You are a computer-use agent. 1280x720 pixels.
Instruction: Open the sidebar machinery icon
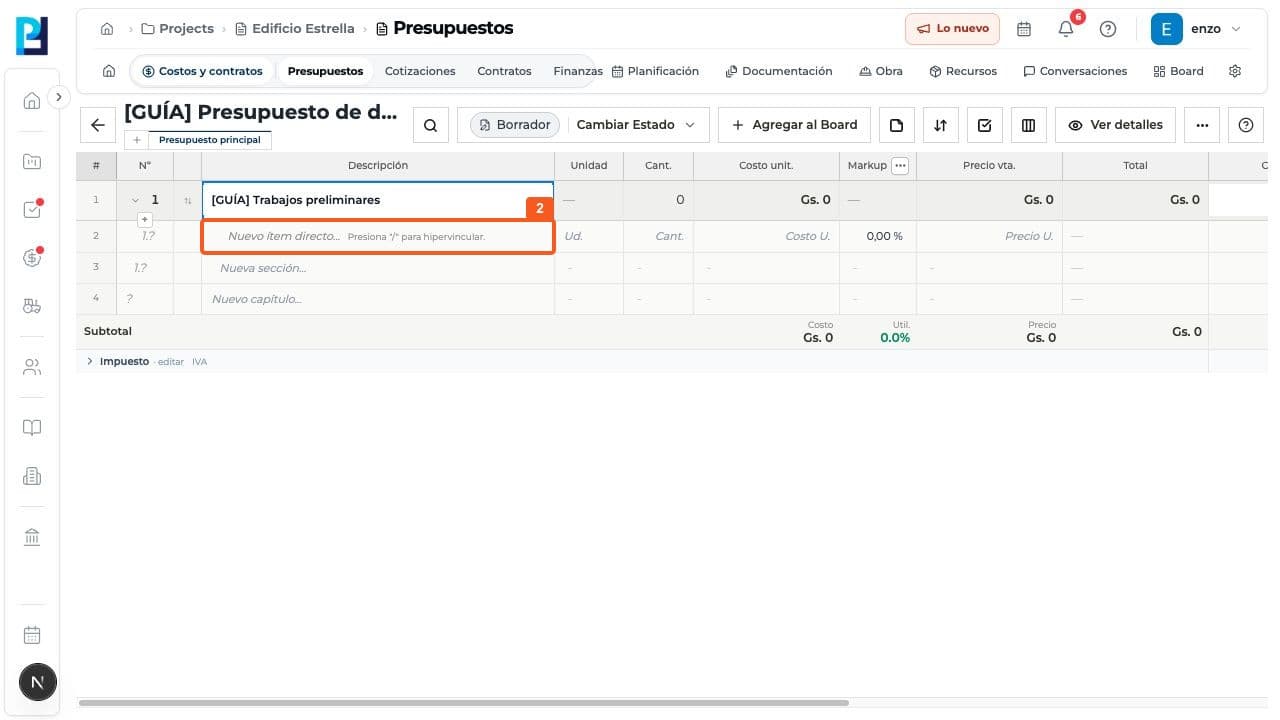(x=32, y=307)
